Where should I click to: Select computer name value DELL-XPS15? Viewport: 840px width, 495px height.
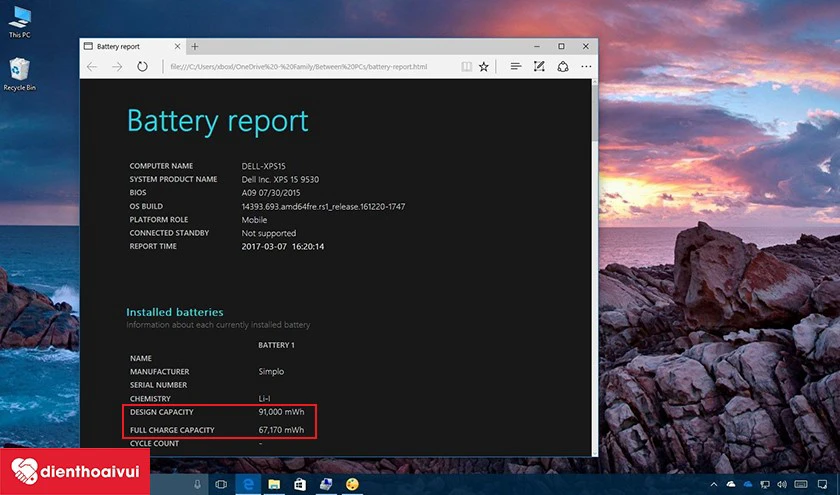point(264,166)
